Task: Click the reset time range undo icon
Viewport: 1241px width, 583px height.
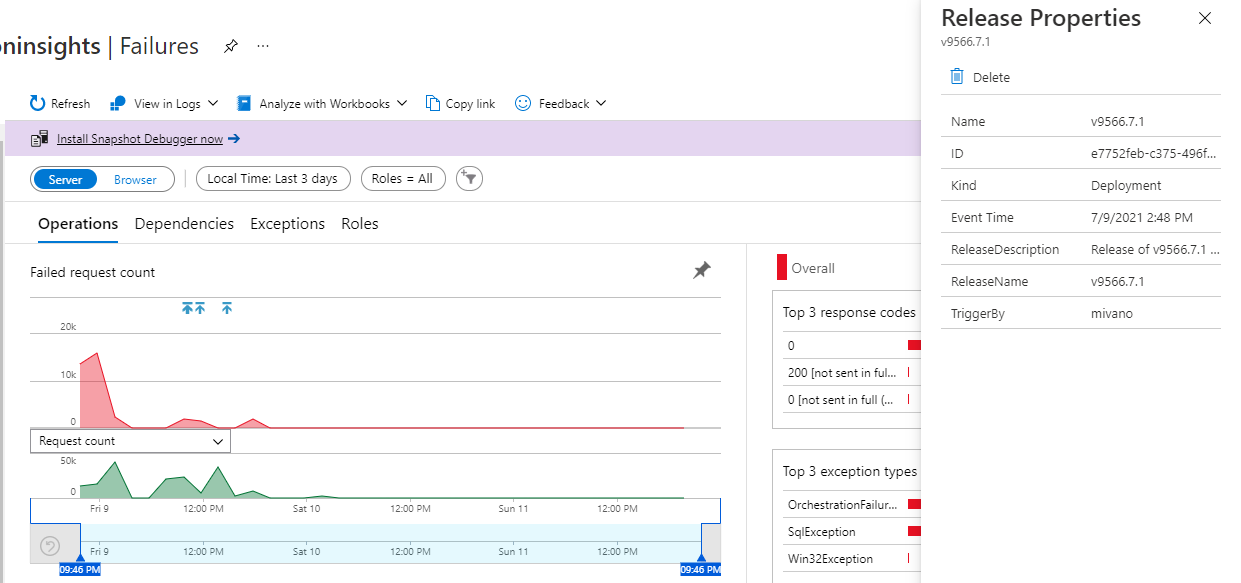Action: click(x=50, y=546)
